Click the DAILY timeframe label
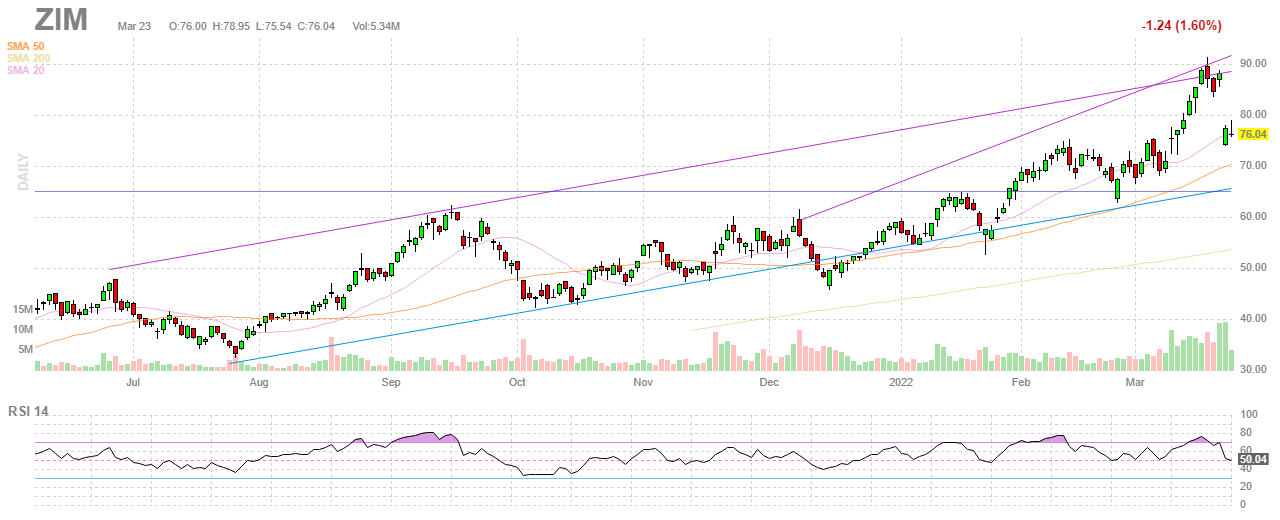 click(x=20, y=172)
